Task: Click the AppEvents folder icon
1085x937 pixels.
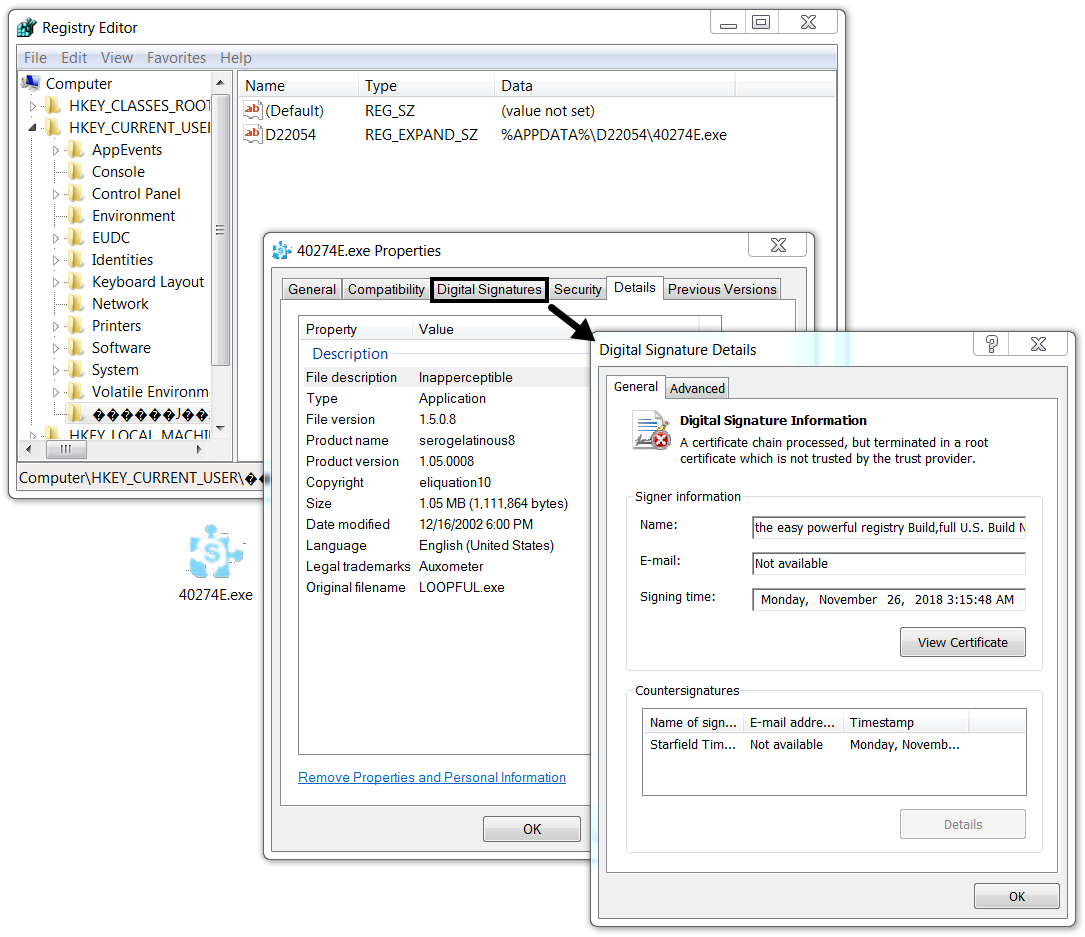Action: point(76,149)
